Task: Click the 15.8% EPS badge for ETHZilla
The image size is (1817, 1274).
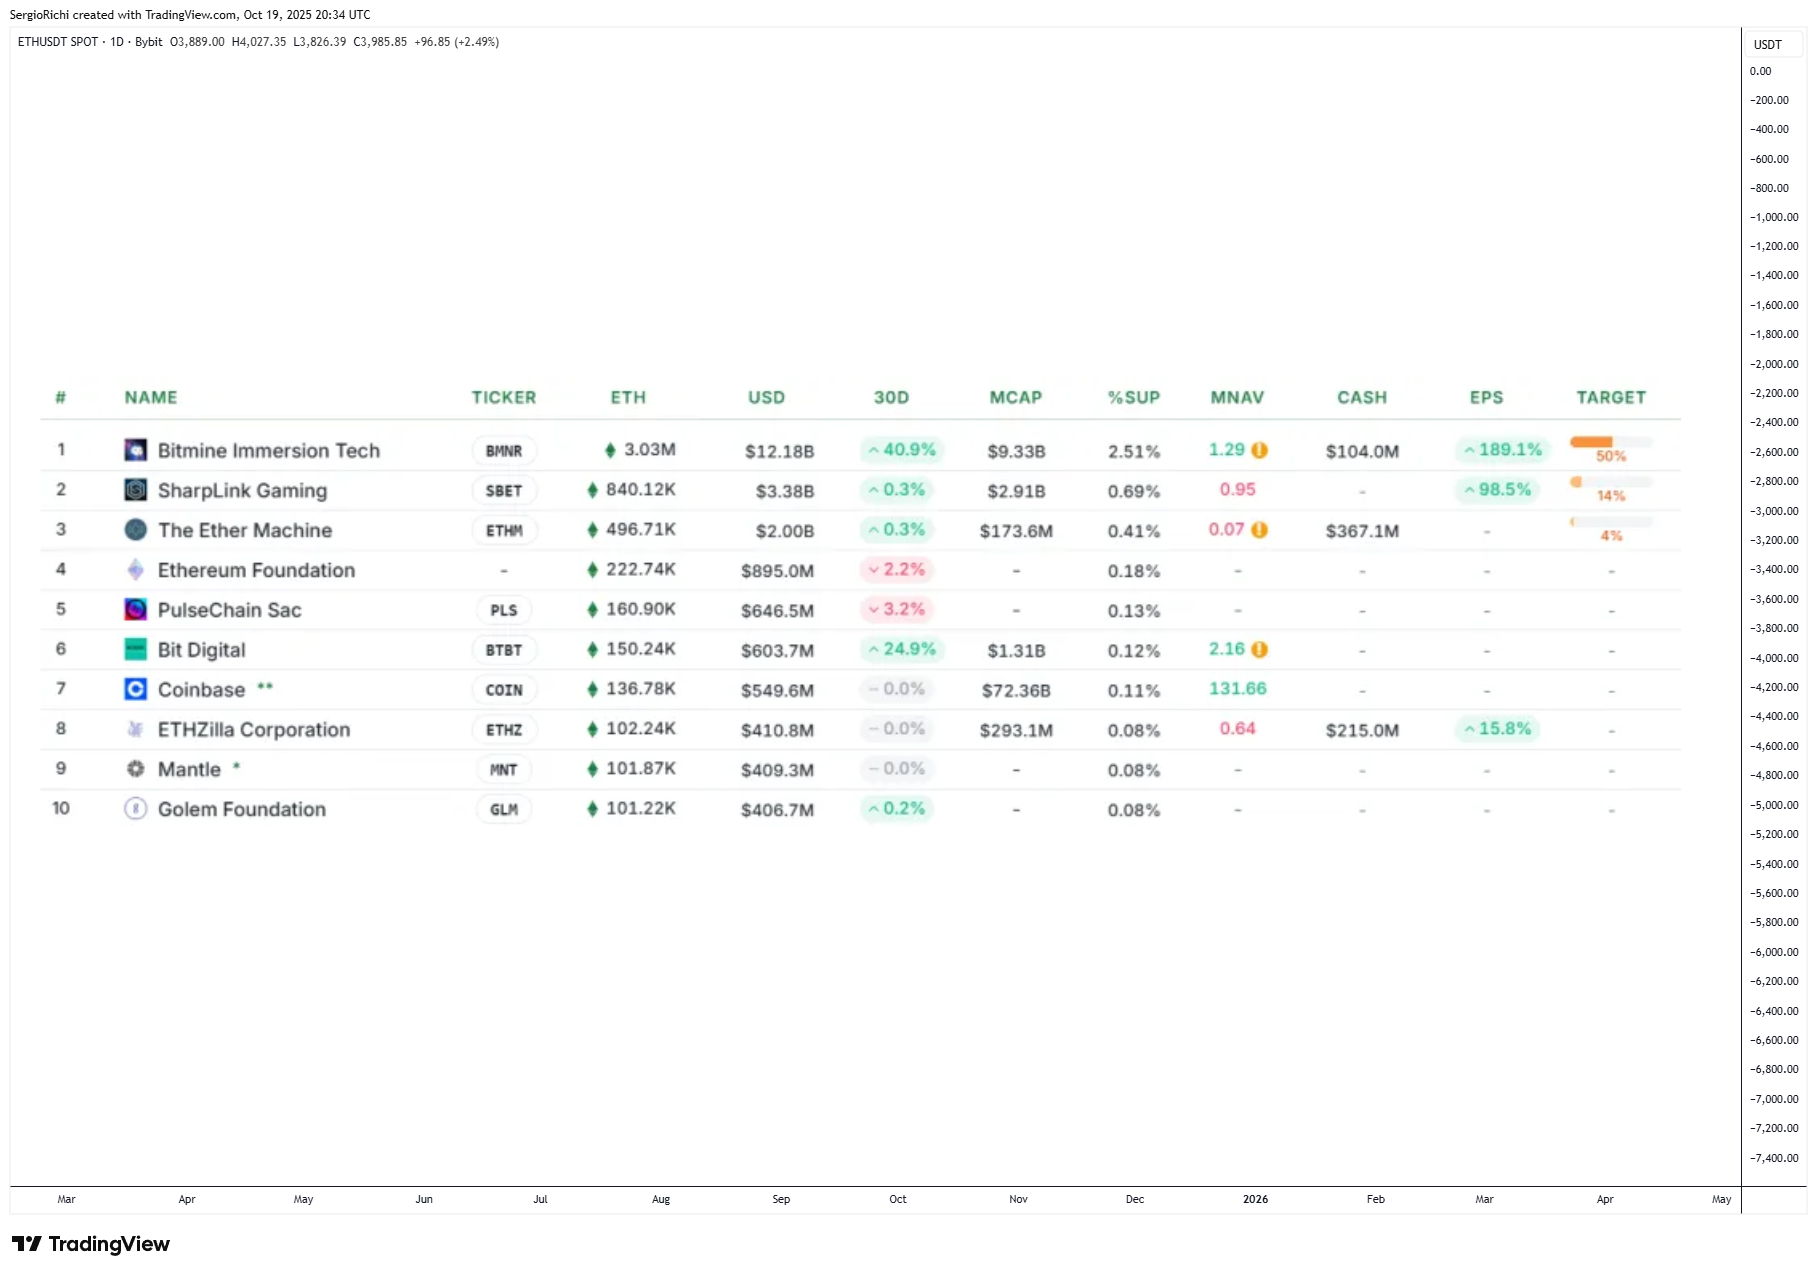Action: coord(1497,729)
